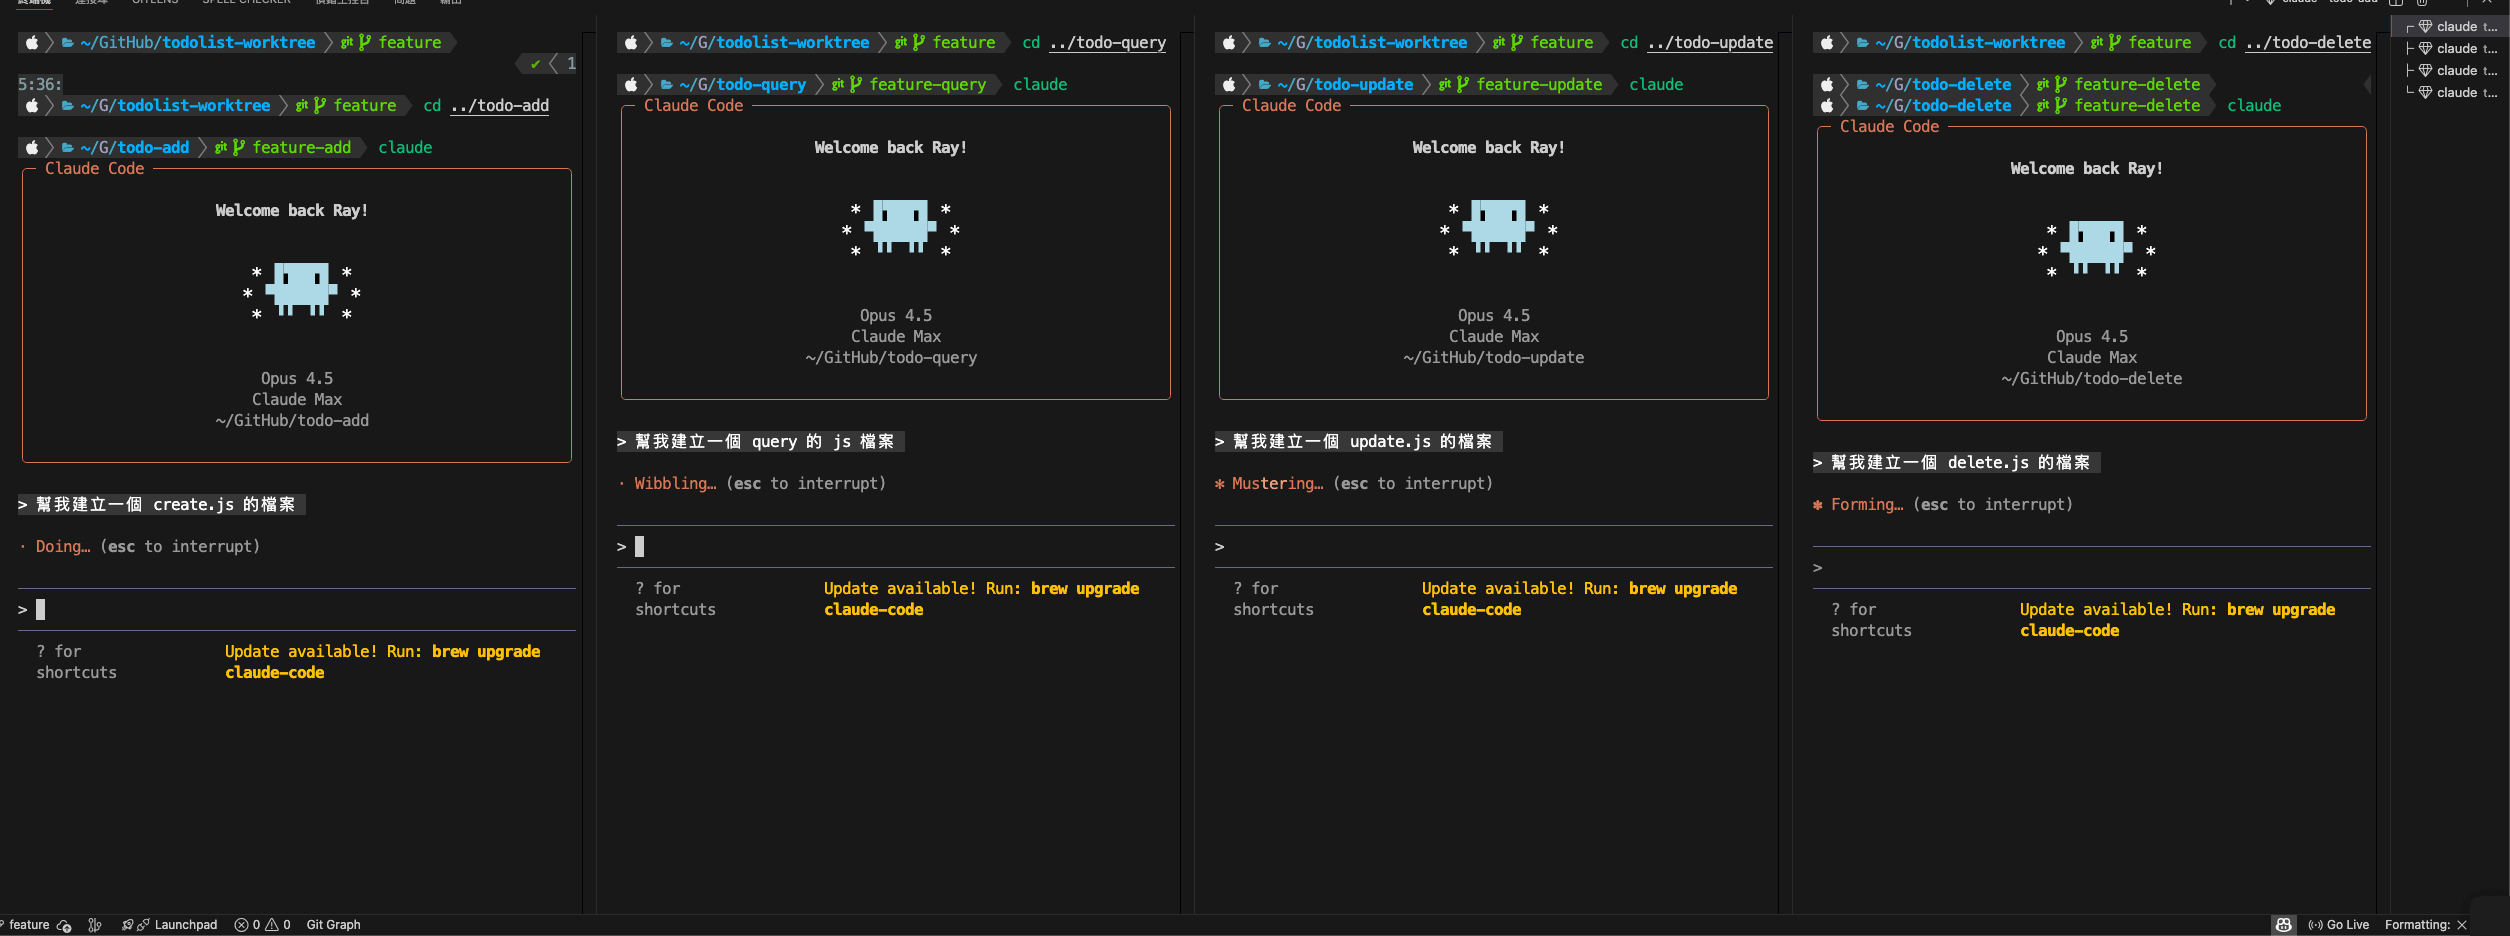This screenshot has width=2510, height=936.
Task: Click 'Welcome back Ray!' in the todo-add pane
Action: (292, 211)
